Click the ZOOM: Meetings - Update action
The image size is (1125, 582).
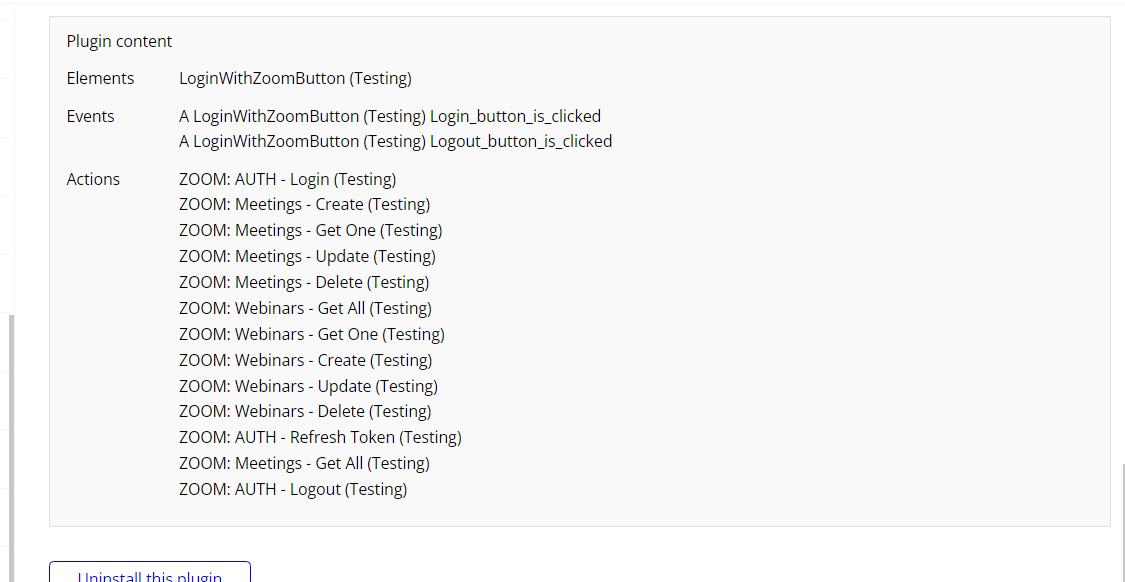click(x=307, y=256)
